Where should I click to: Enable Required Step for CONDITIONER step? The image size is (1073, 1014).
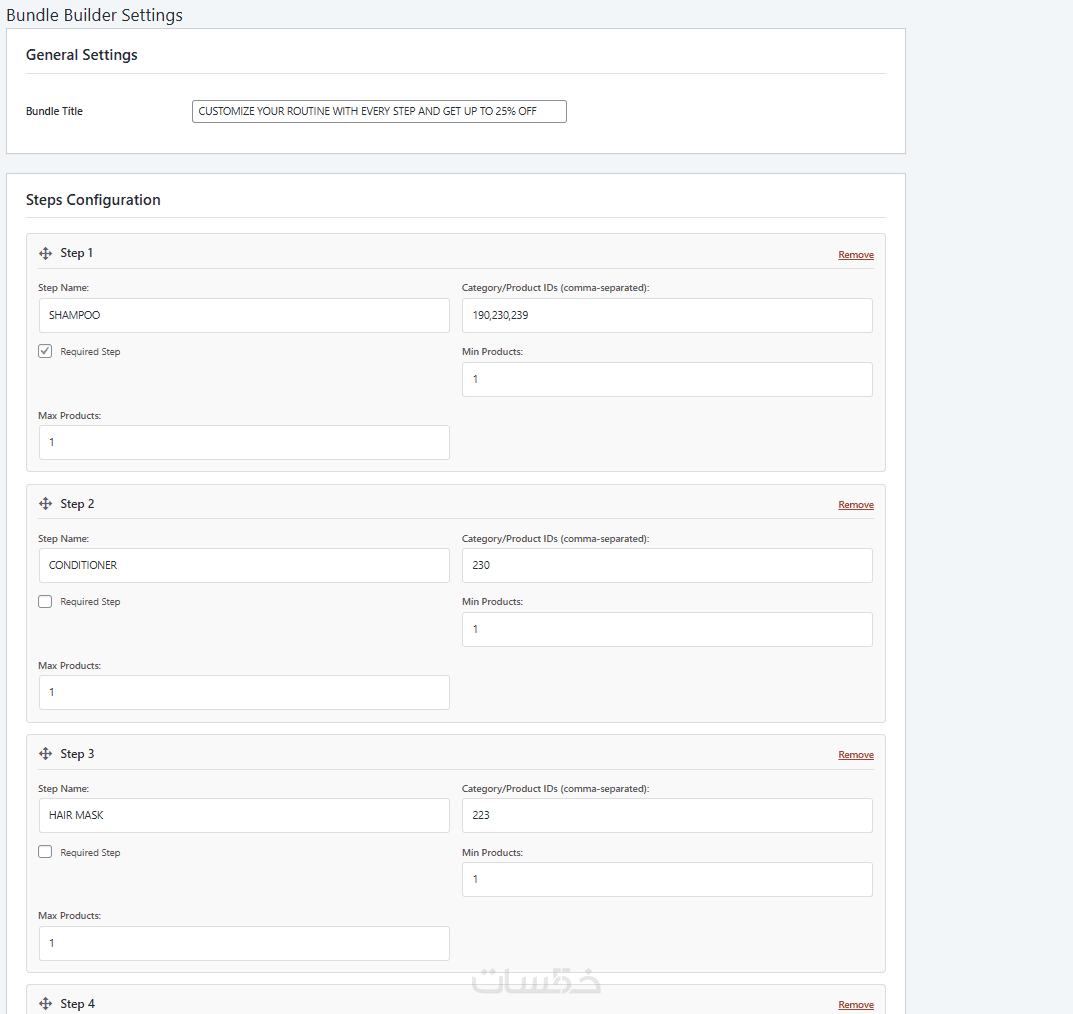(x=45, y=602)
